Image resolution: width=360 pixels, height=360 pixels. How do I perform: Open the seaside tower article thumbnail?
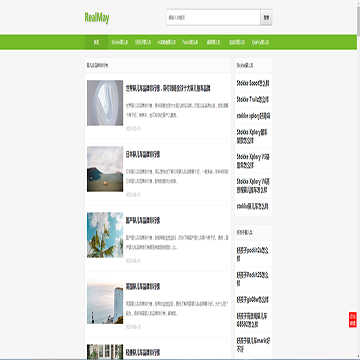(105, 301)
